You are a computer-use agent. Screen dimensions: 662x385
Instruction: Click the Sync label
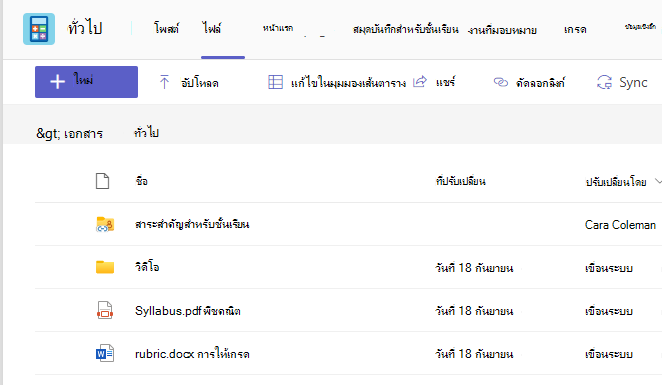(x=633, y=83)
